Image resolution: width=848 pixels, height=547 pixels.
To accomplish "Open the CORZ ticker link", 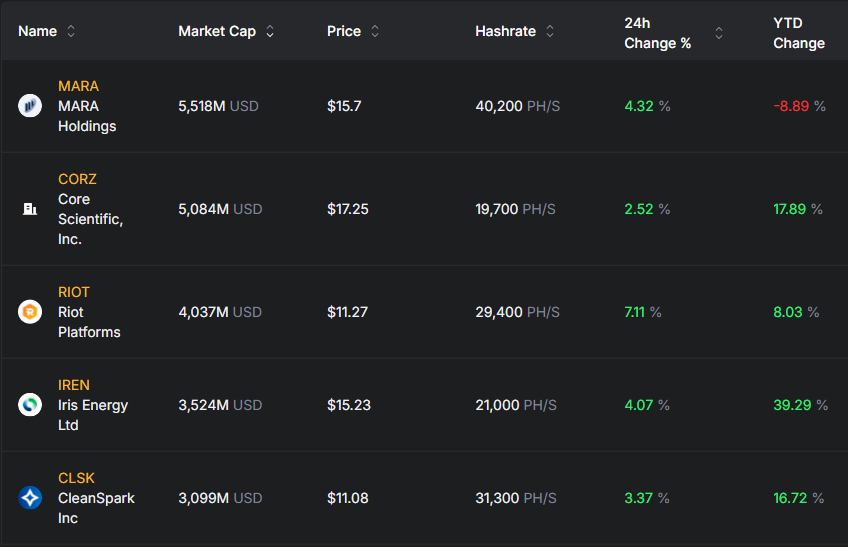I will [x=77, y=179].
